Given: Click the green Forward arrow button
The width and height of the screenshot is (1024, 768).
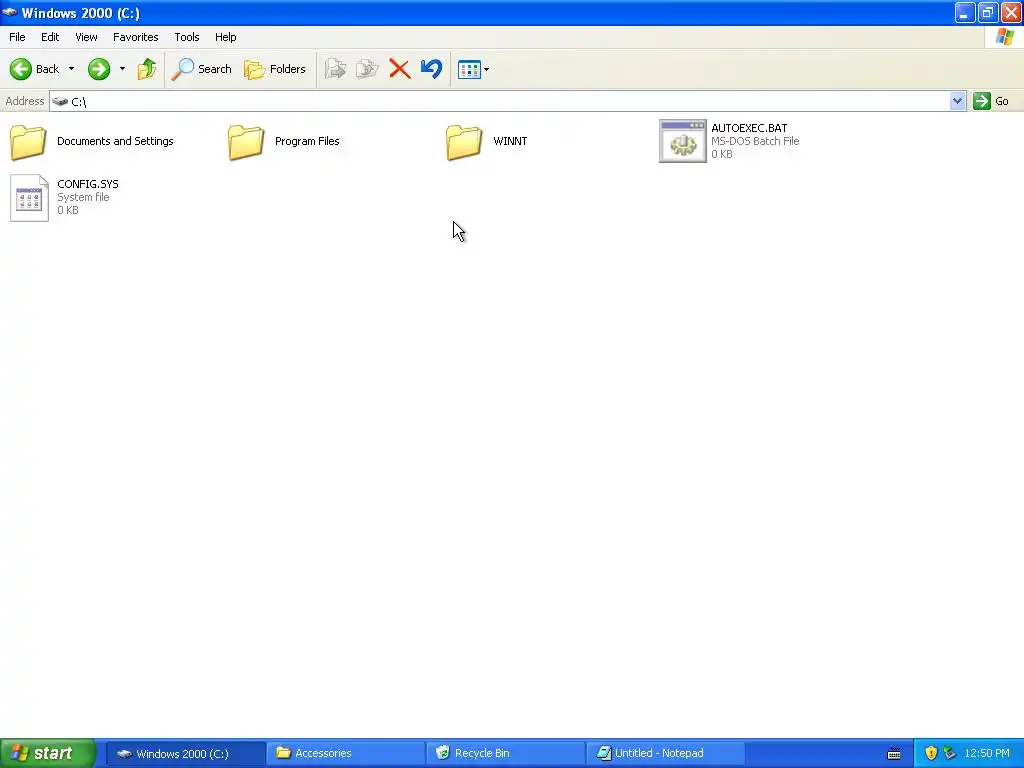Looking at the screenshot, I should [99, 69].
